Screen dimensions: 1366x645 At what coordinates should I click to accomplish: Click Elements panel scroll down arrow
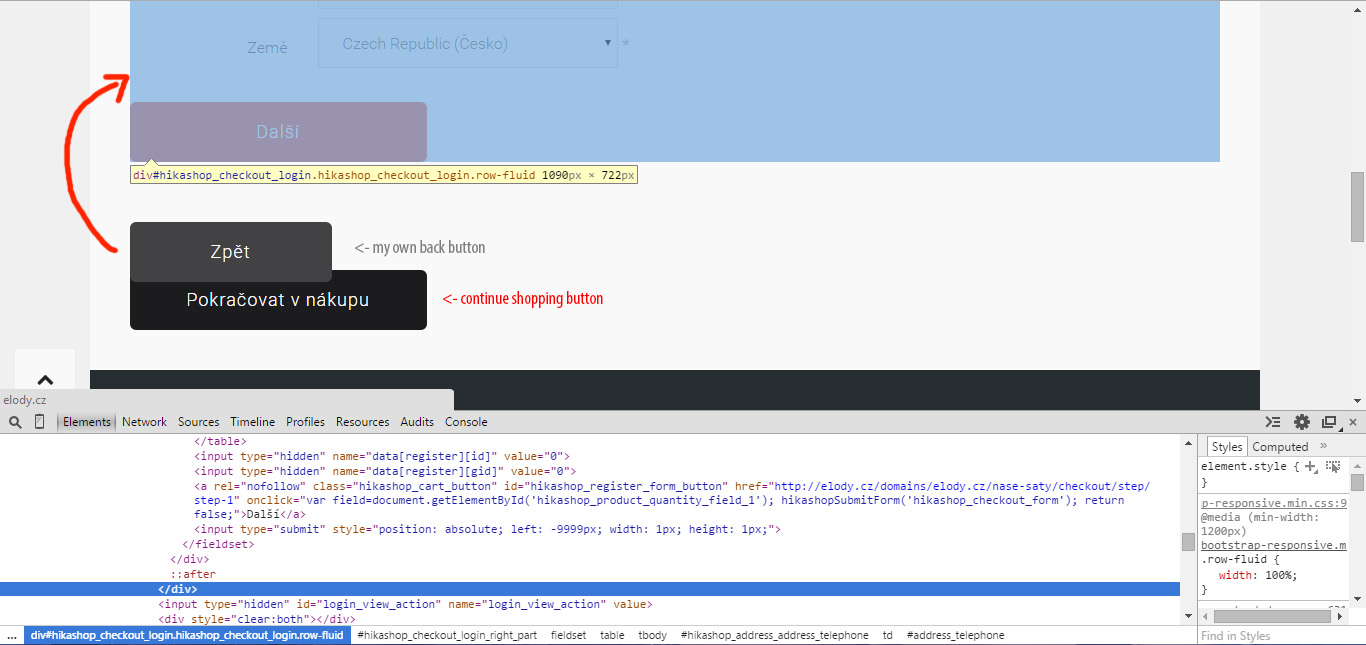[x=1188, y=616]
